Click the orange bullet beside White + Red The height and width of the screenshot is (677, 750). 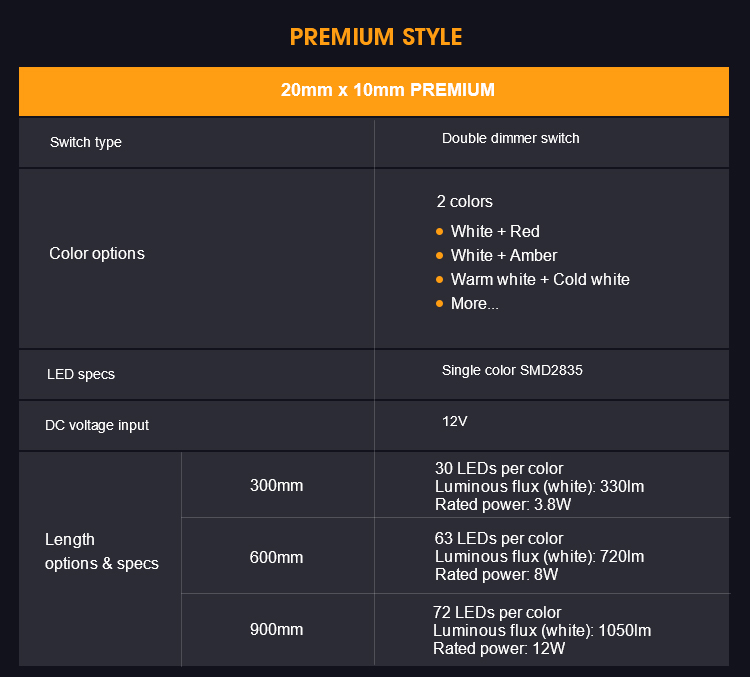pyautogui.click(x=440, y=231)
